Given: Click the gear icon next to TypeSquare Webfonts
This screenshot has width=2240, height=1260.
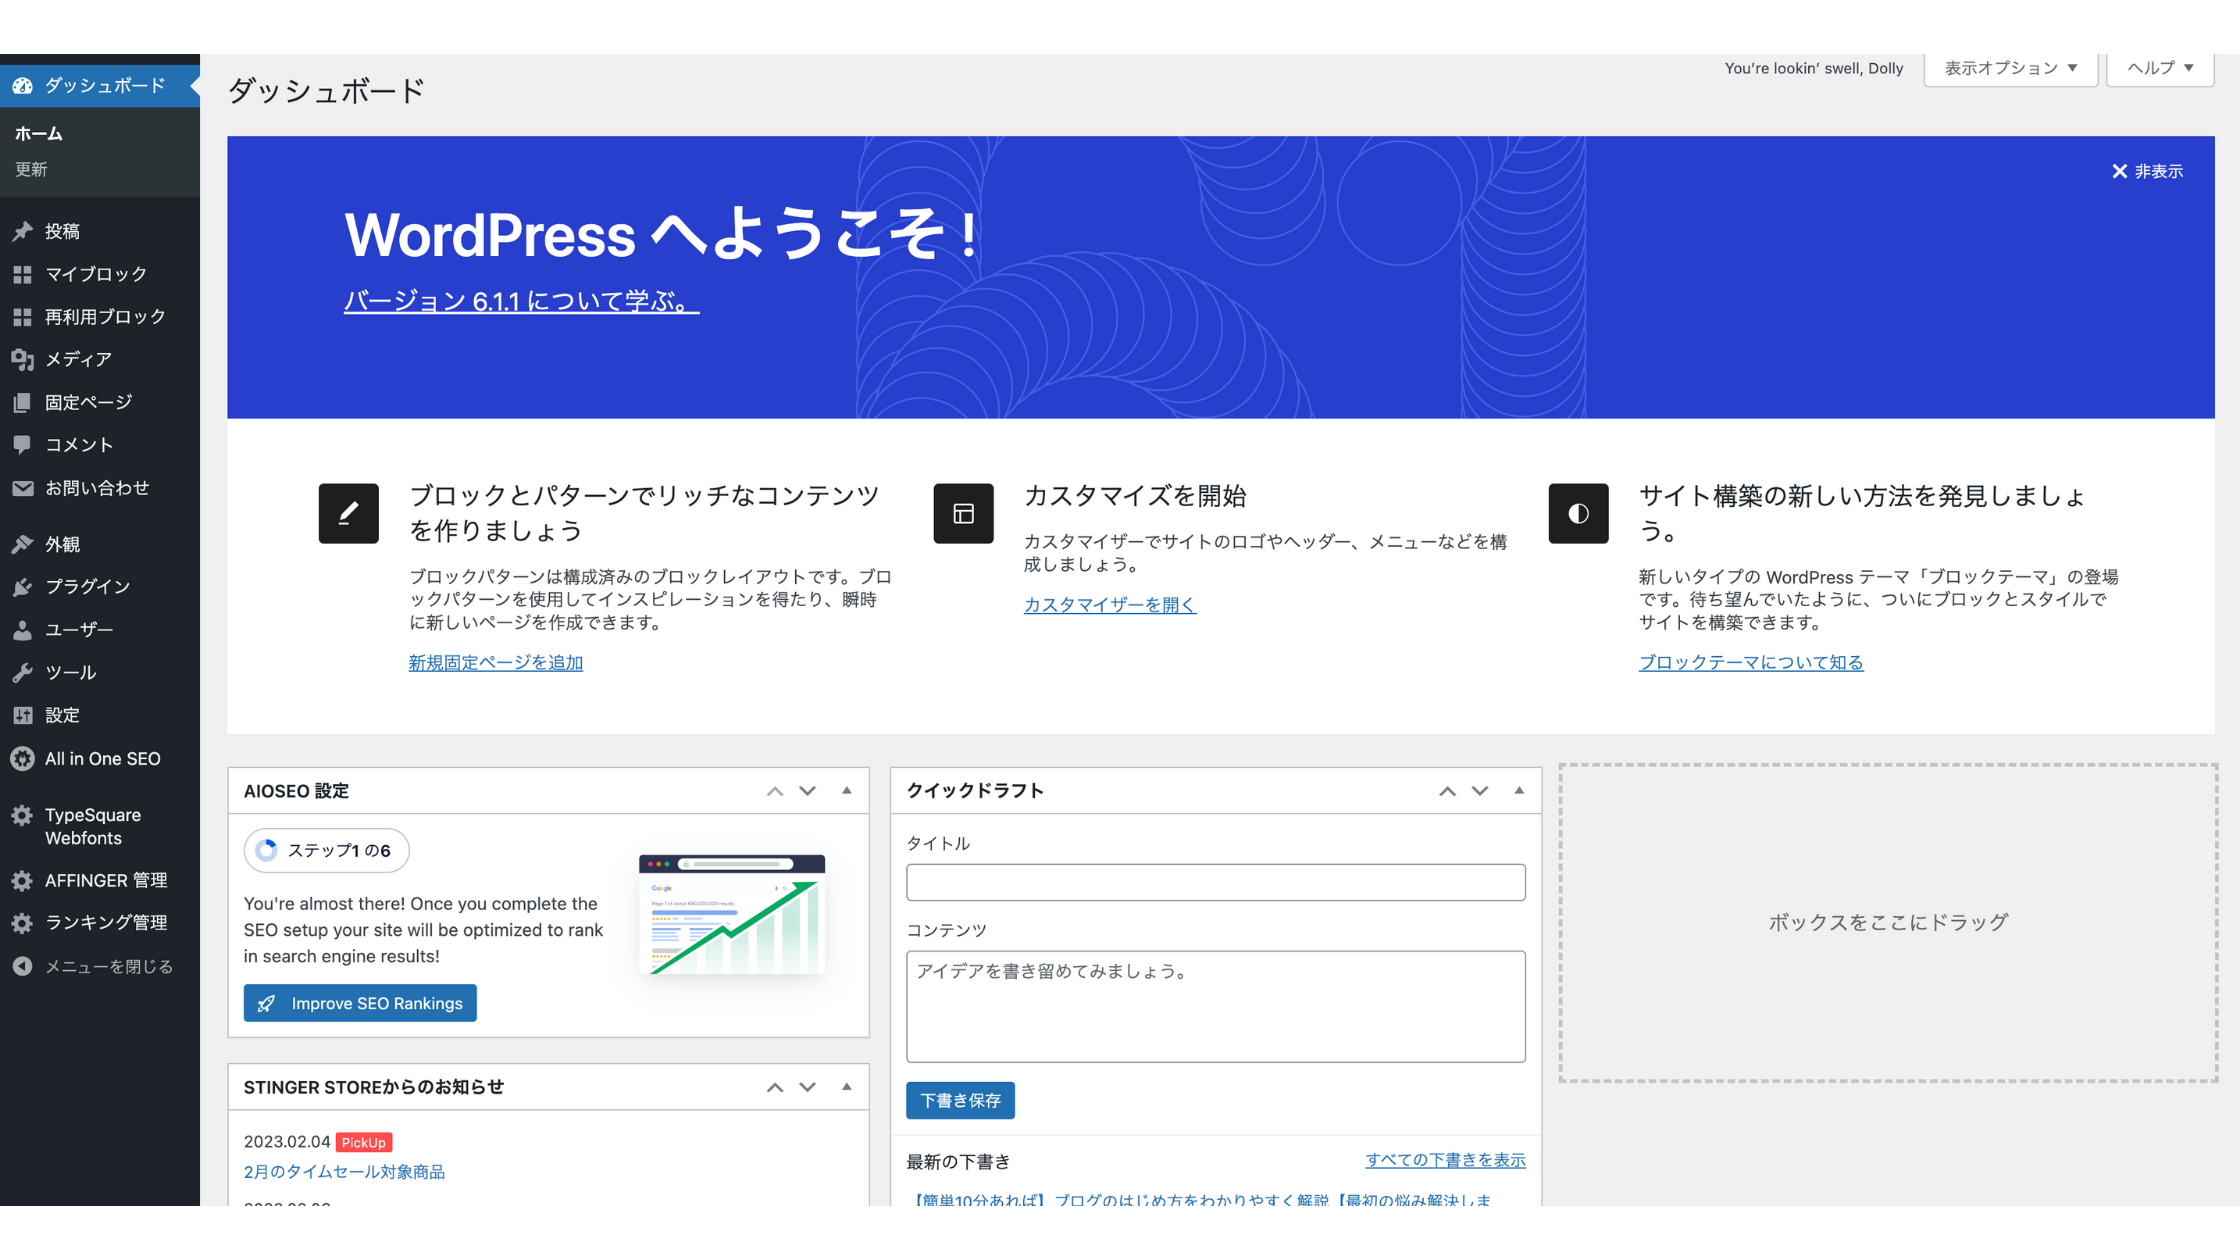Looking at the screenshot, I should [22, 816].
